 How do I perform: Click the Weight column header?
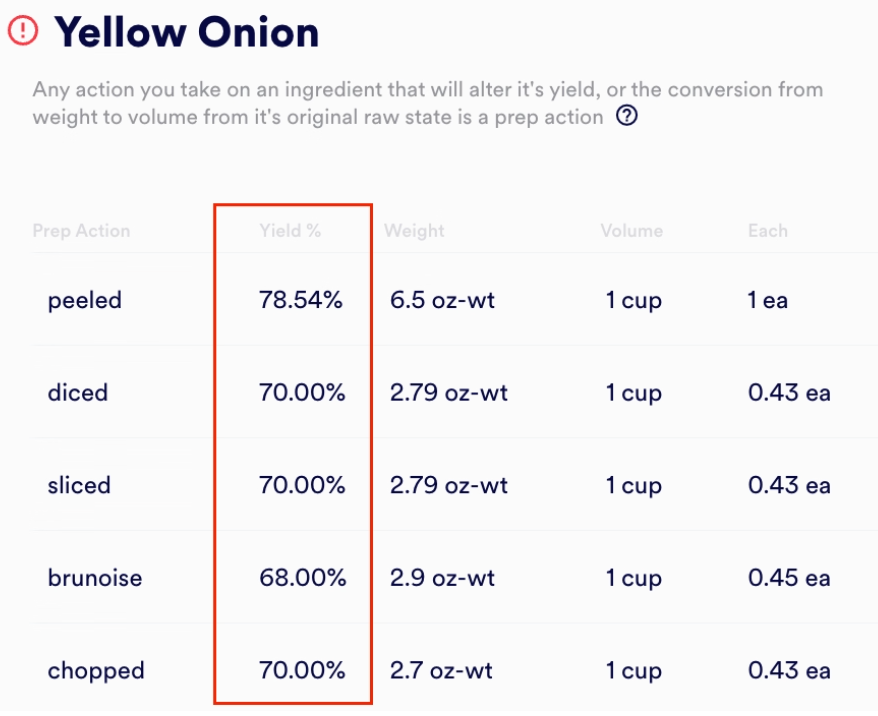(414, 231)
